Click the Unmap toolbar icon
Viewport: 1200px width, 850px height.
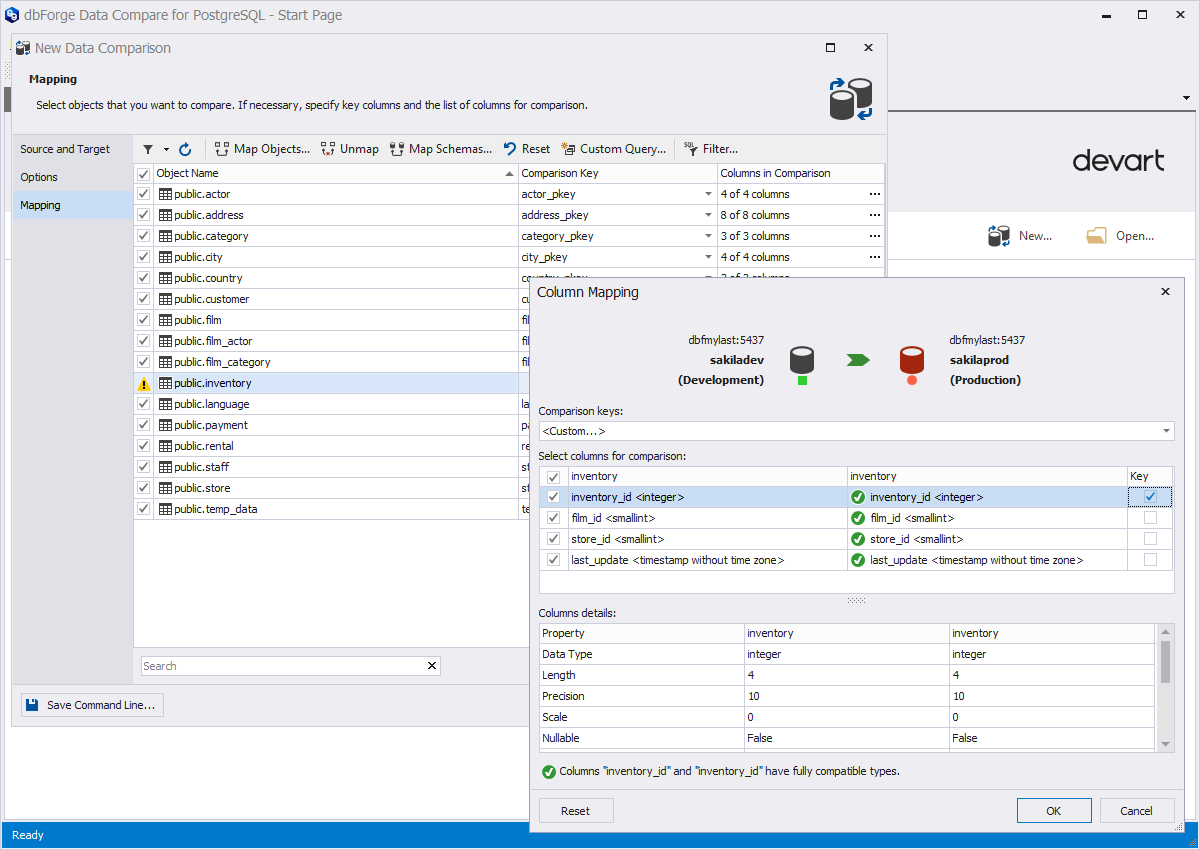pyautogui.click(x=328, y=149)
